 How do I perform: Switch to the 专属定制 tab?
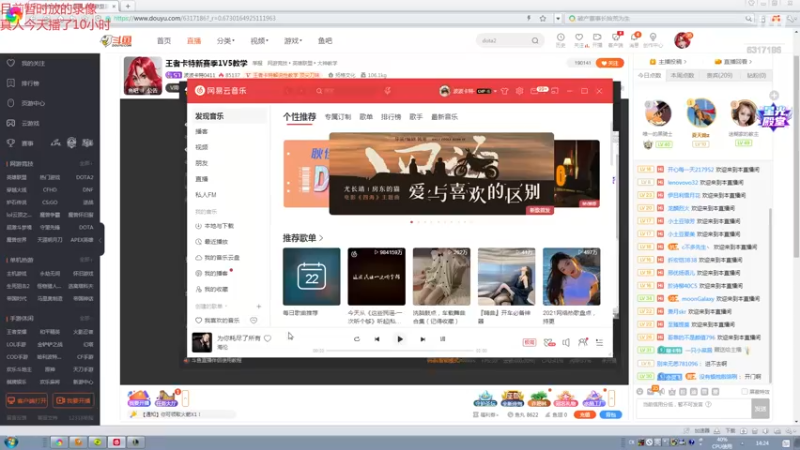[x=338, y=117]
